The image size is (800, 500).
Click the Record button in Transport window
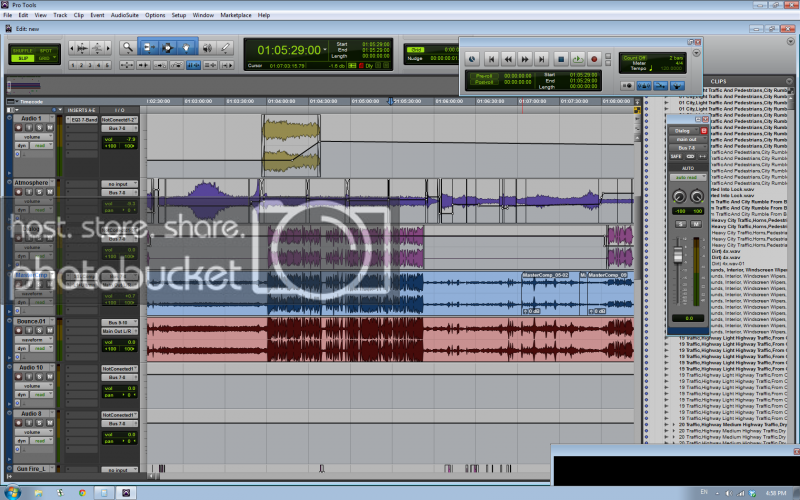594,59
